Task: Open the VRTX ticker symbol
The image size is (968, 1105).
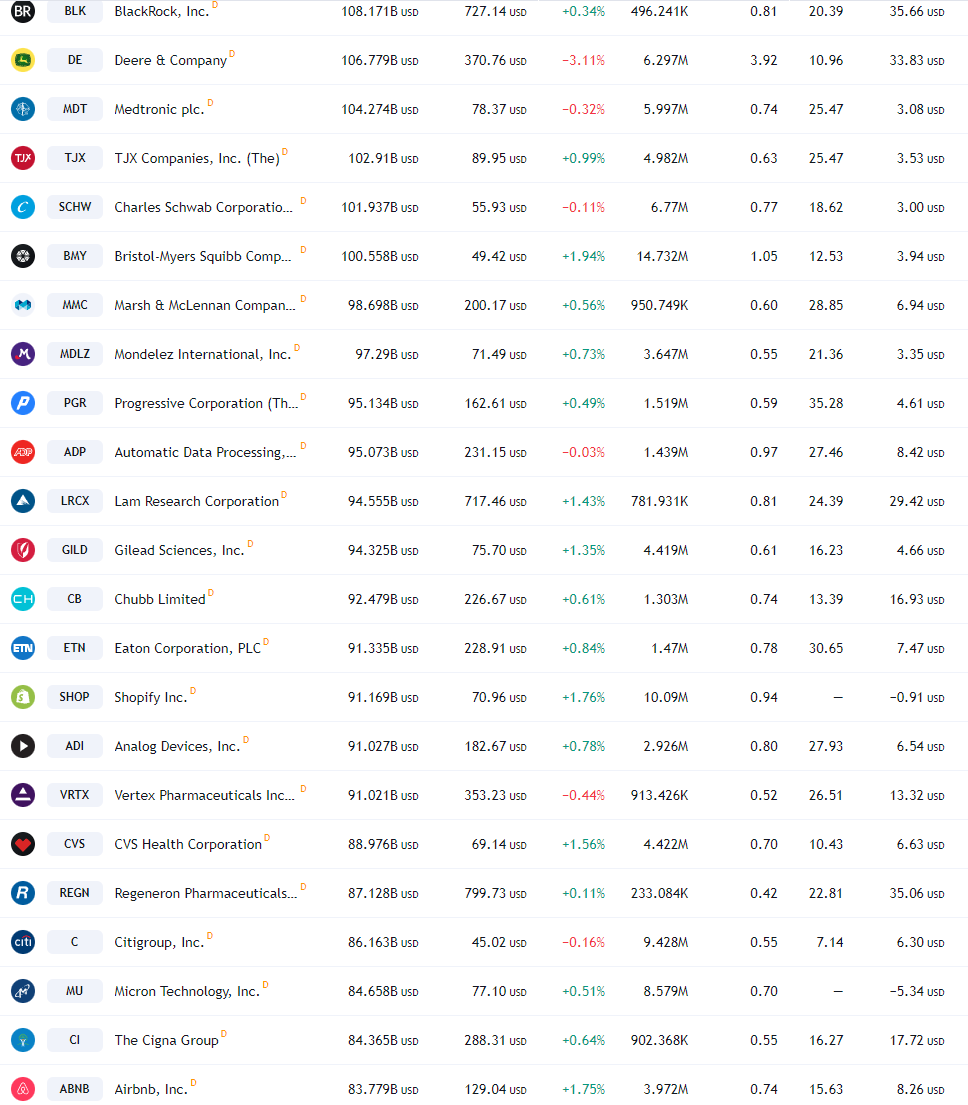Action: (x=75, y=795)
